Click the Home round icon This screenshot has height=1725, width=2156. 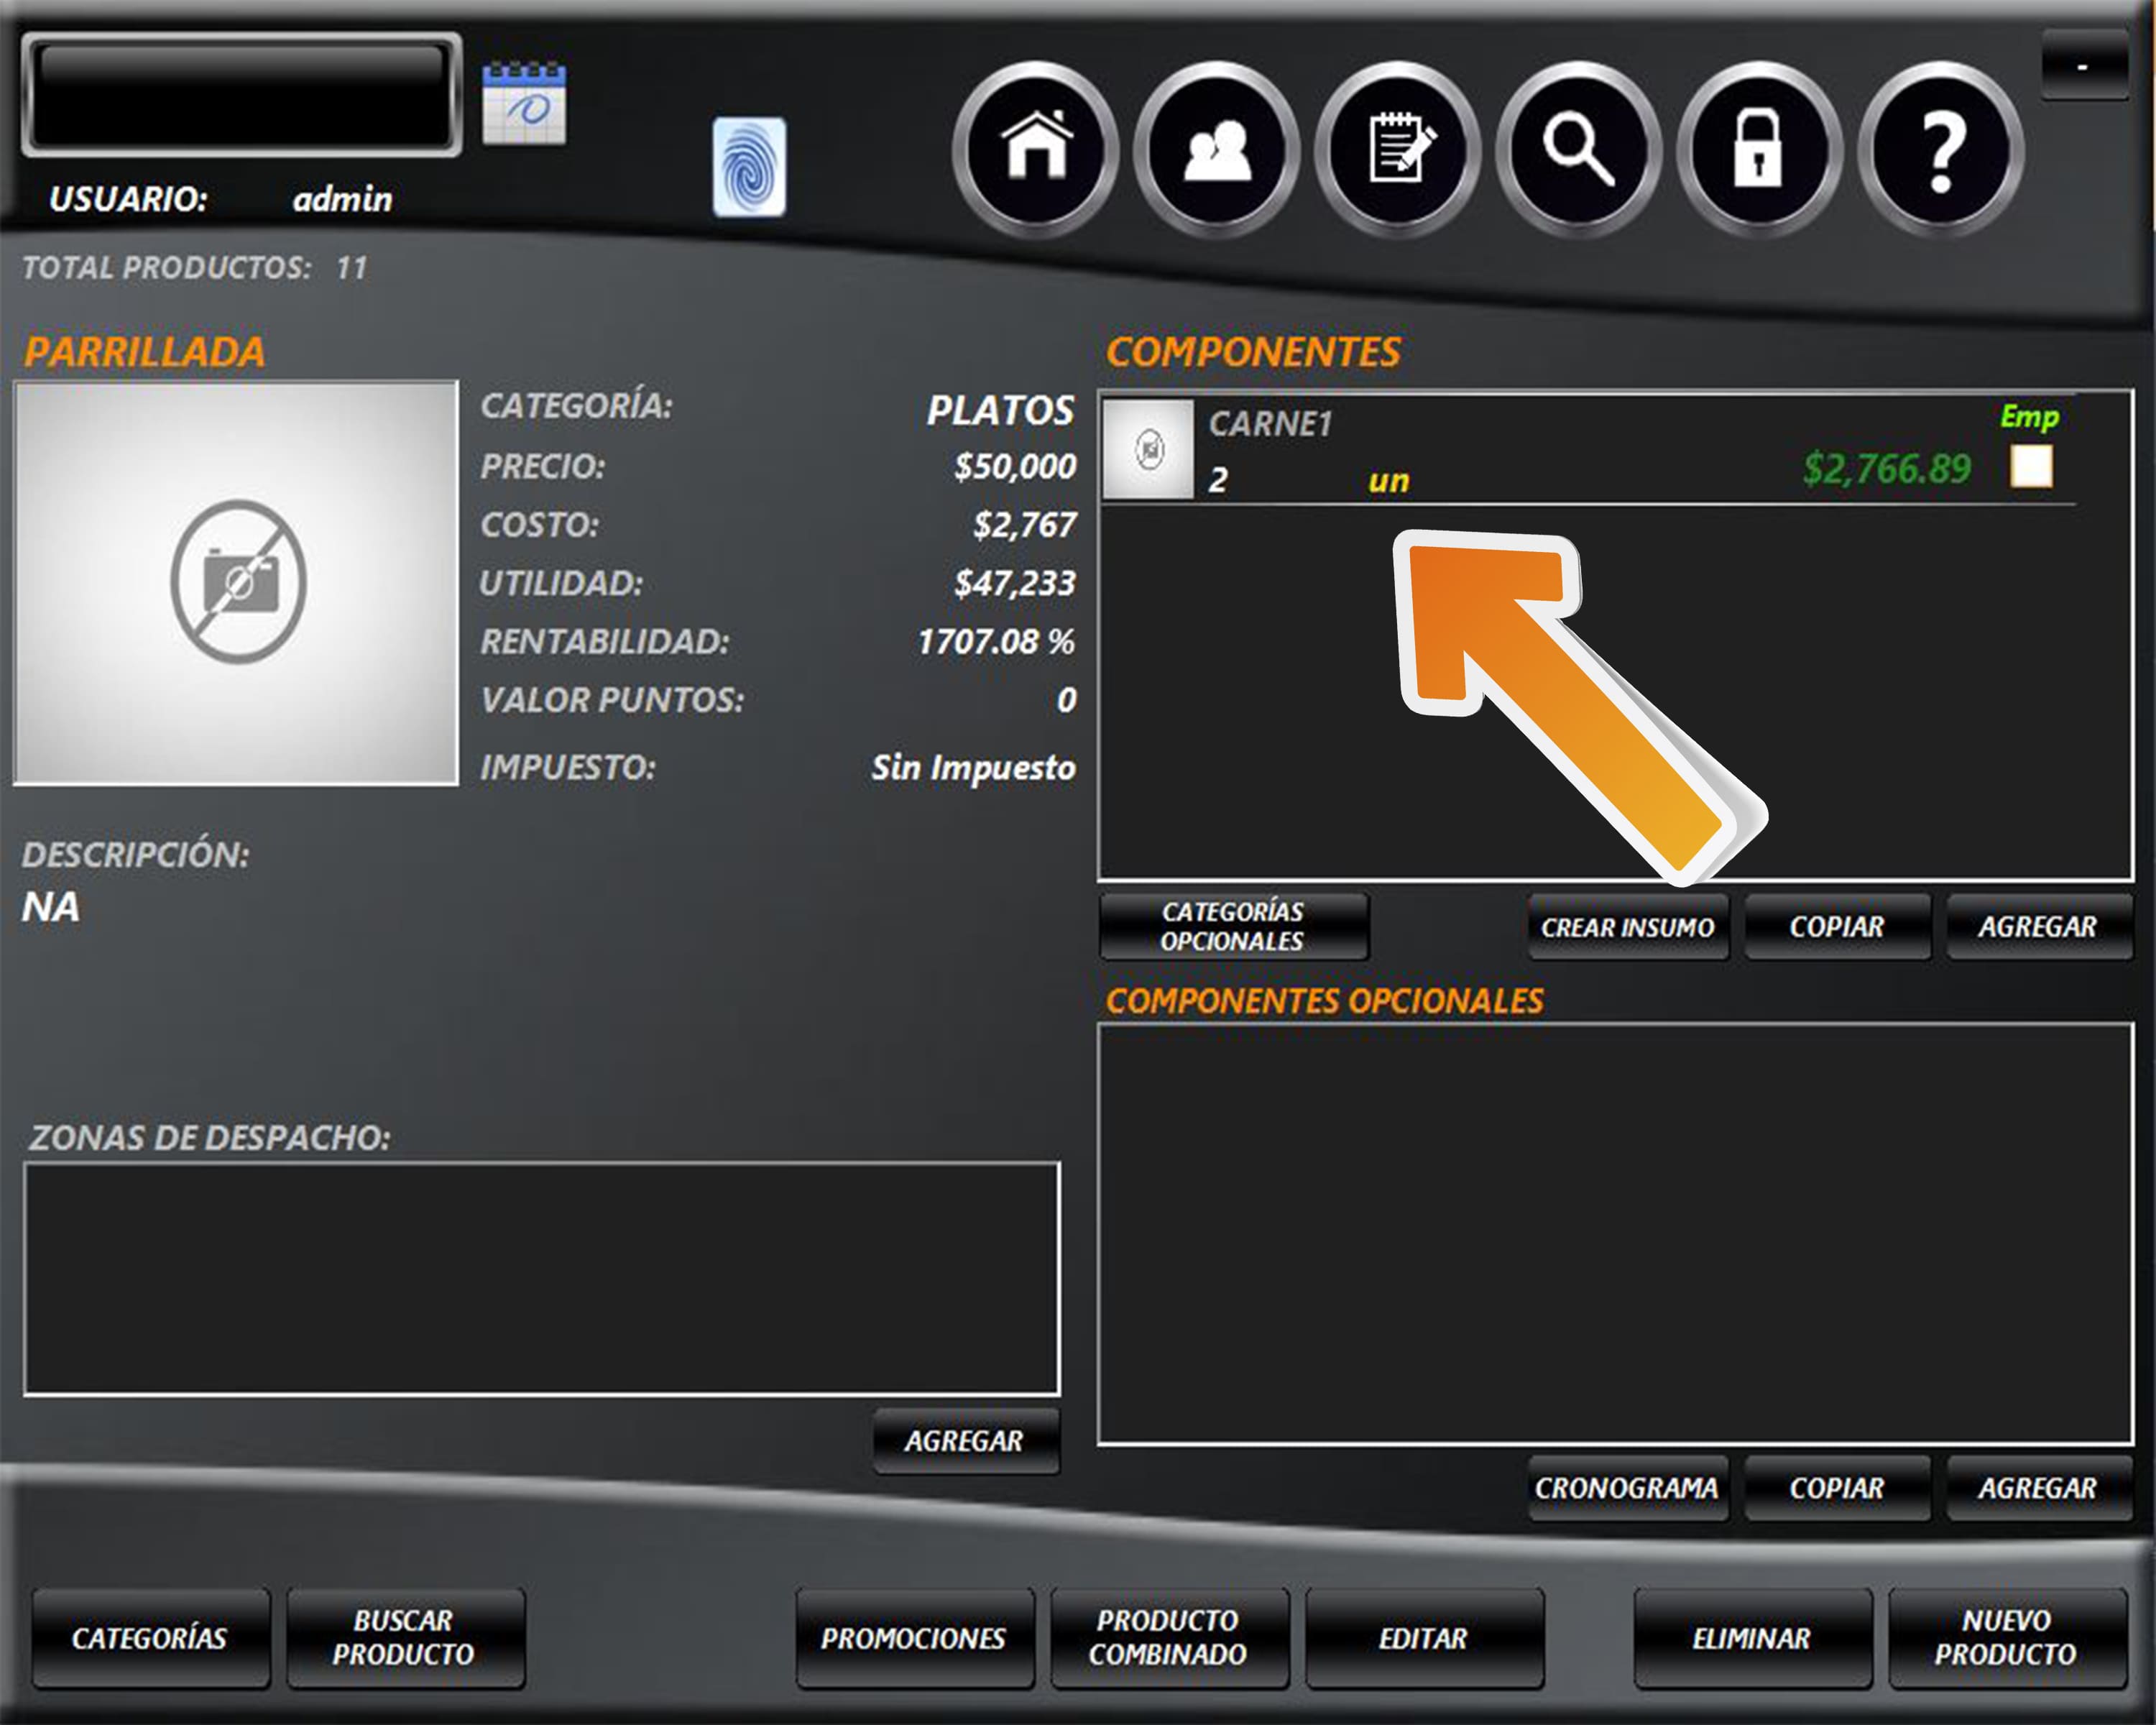click(1036, 149)
